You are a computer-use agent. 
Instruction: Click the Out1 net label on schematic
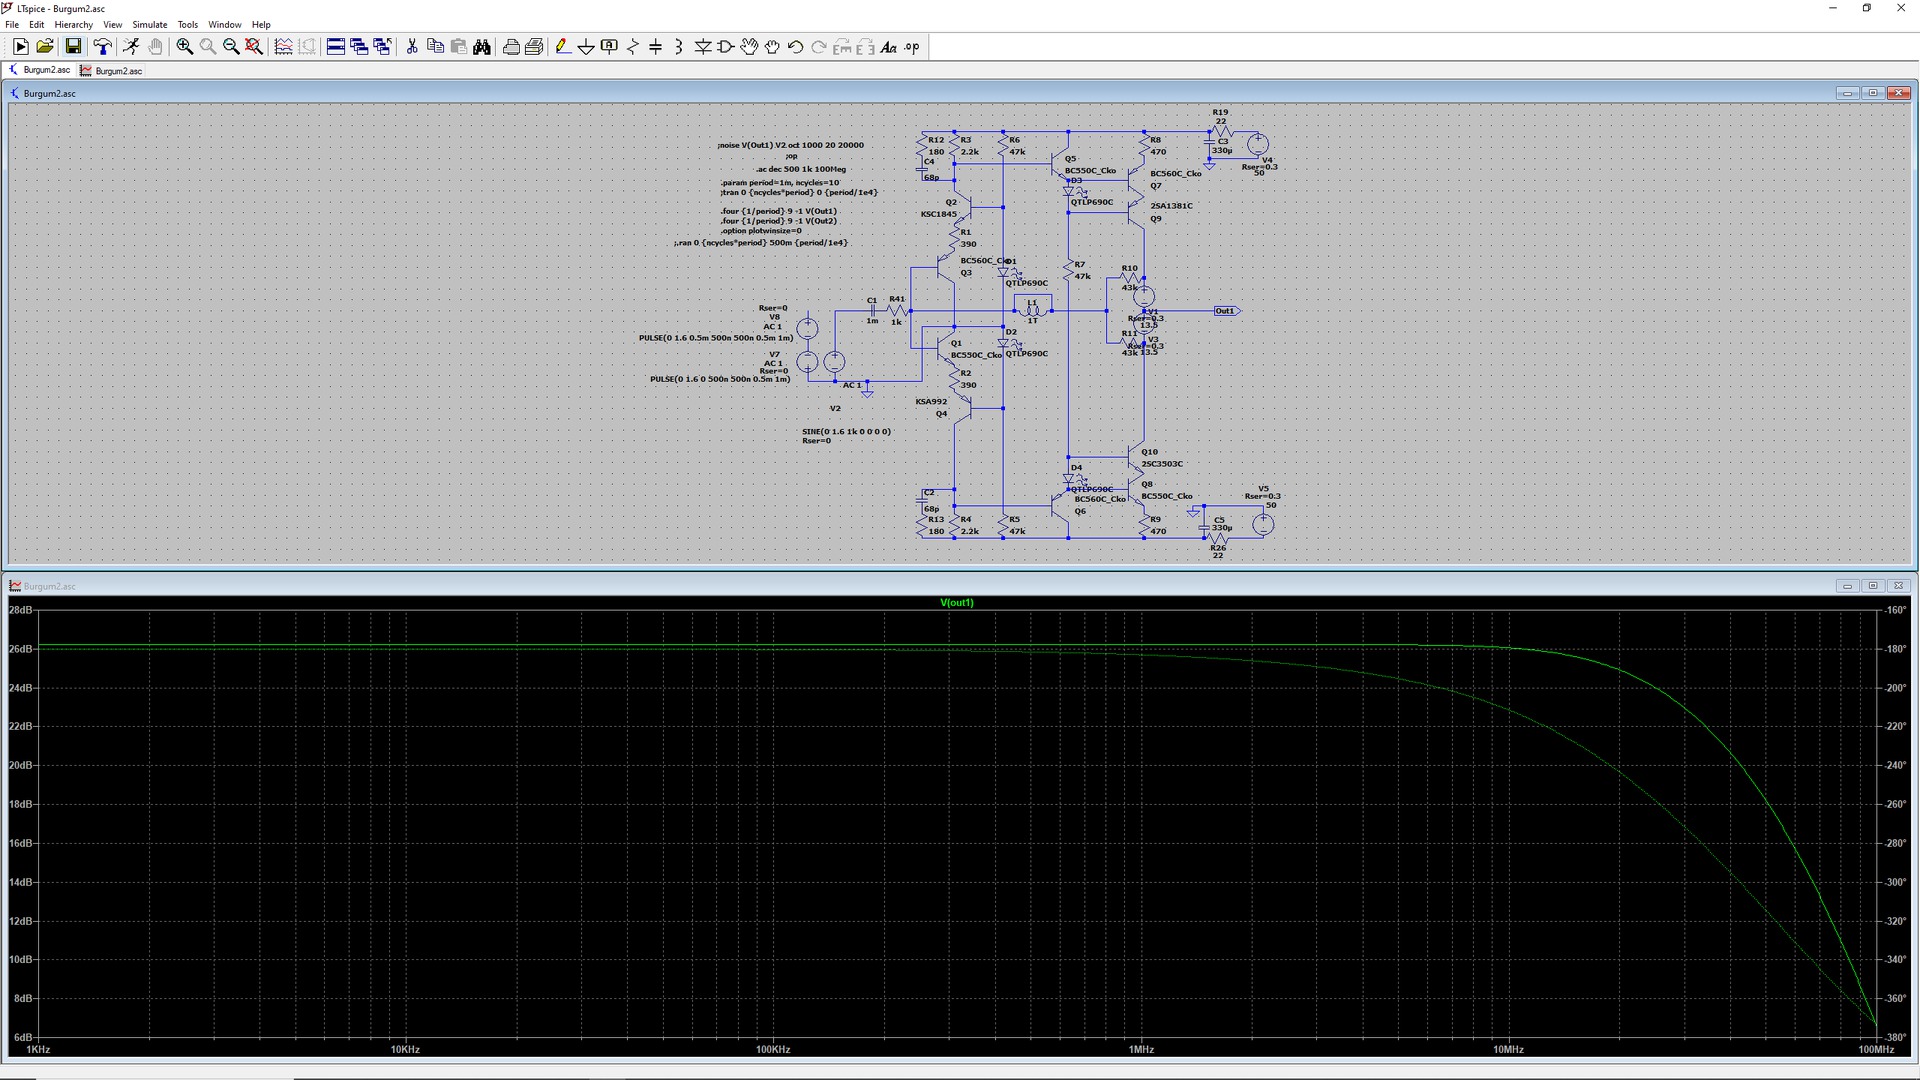[x=1225, y=311]
